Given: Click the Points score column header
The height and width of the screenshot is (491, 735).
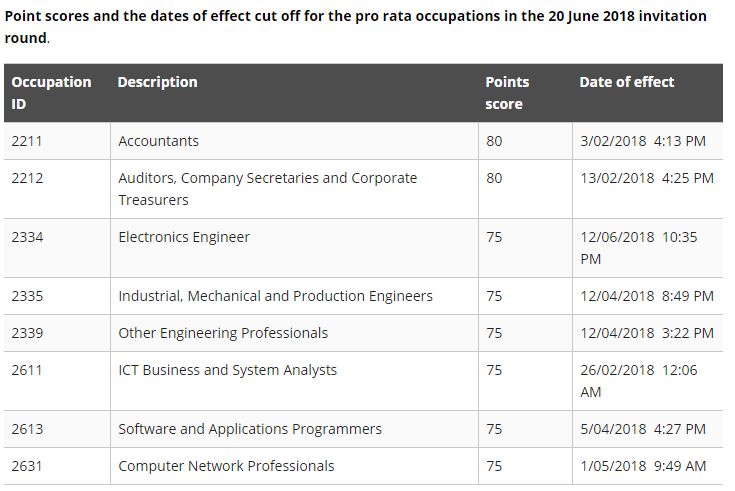Looking at the screenshot, I should [x=507, y=93].
